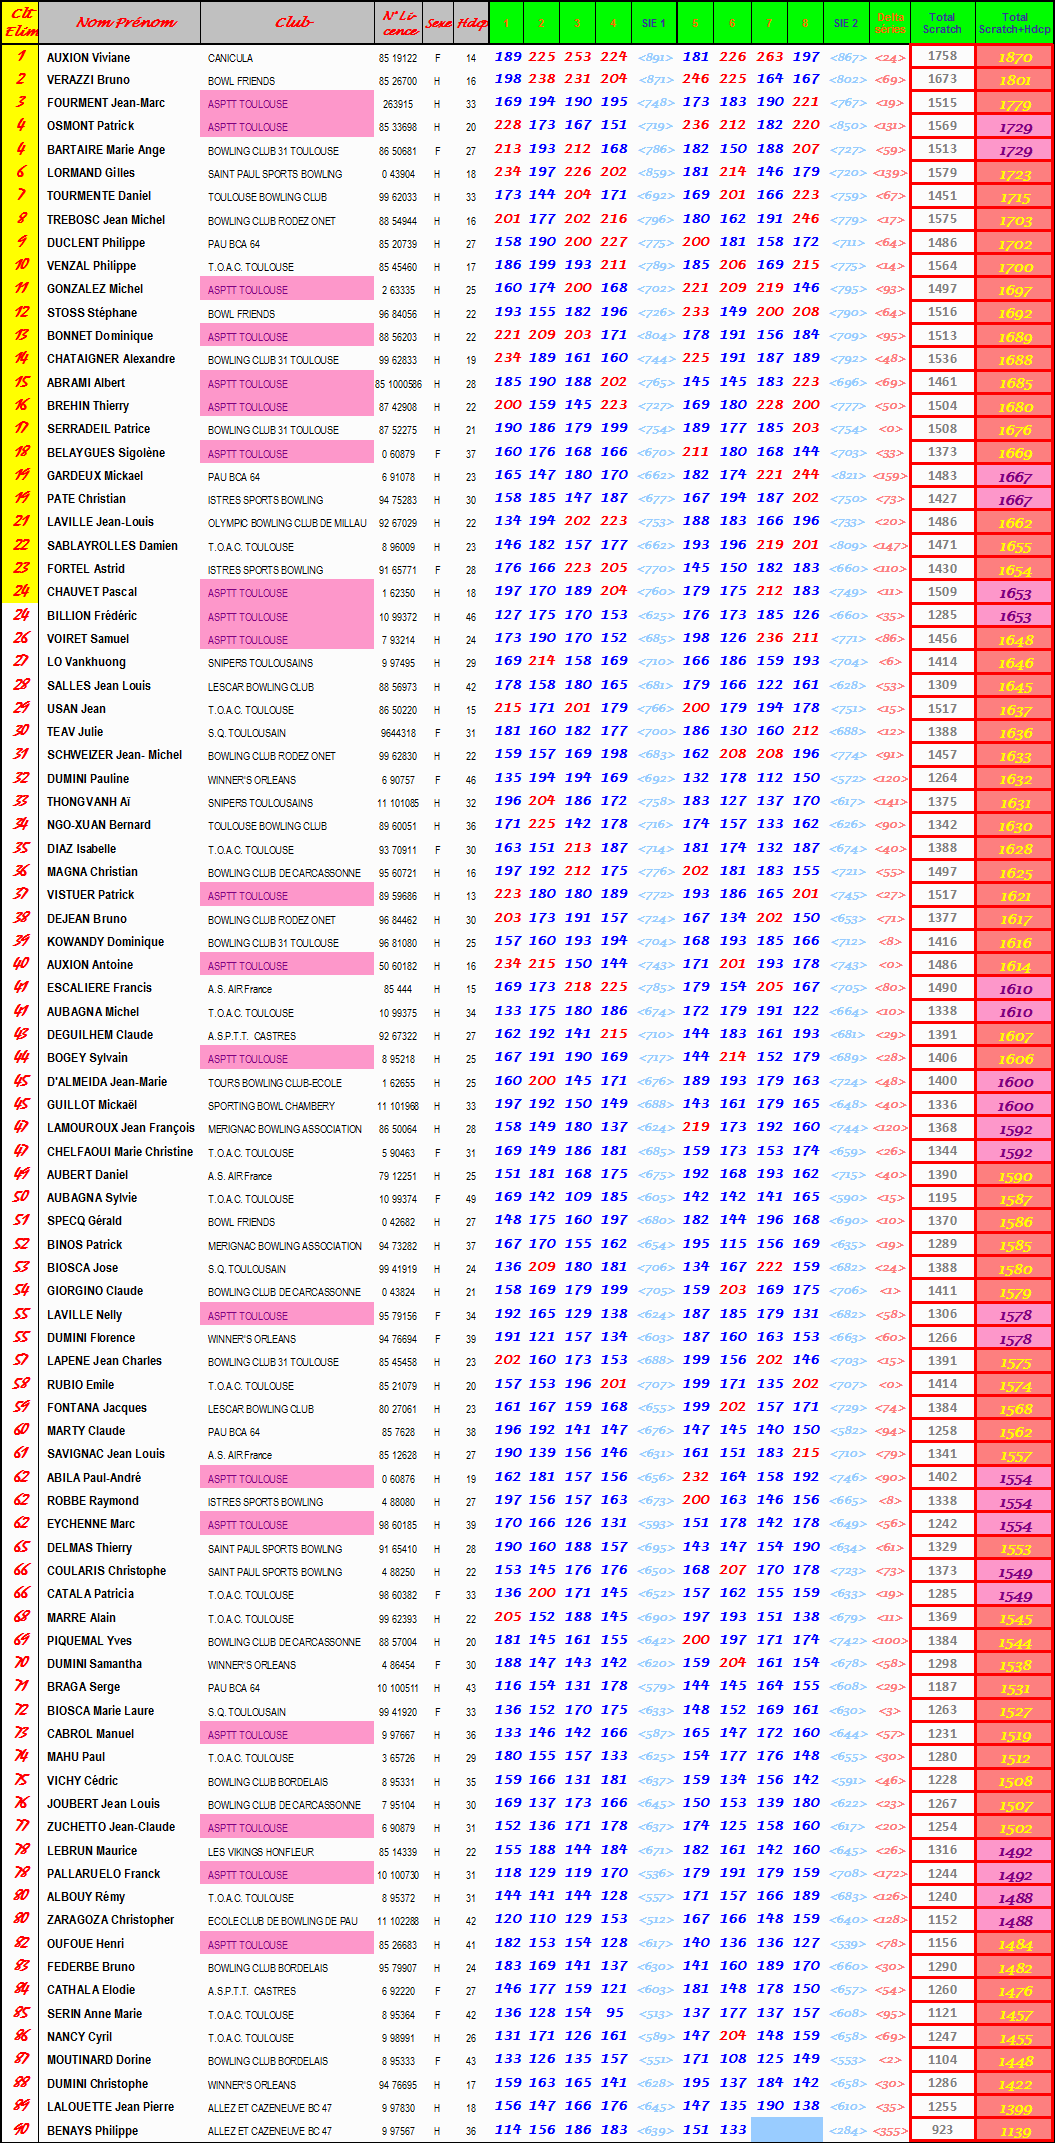Image resolution: width=1055 pixels, height=2143 pixels.
Task: Click licence number 85 1000586 in ABRAMI row
Action: (398, 384)
